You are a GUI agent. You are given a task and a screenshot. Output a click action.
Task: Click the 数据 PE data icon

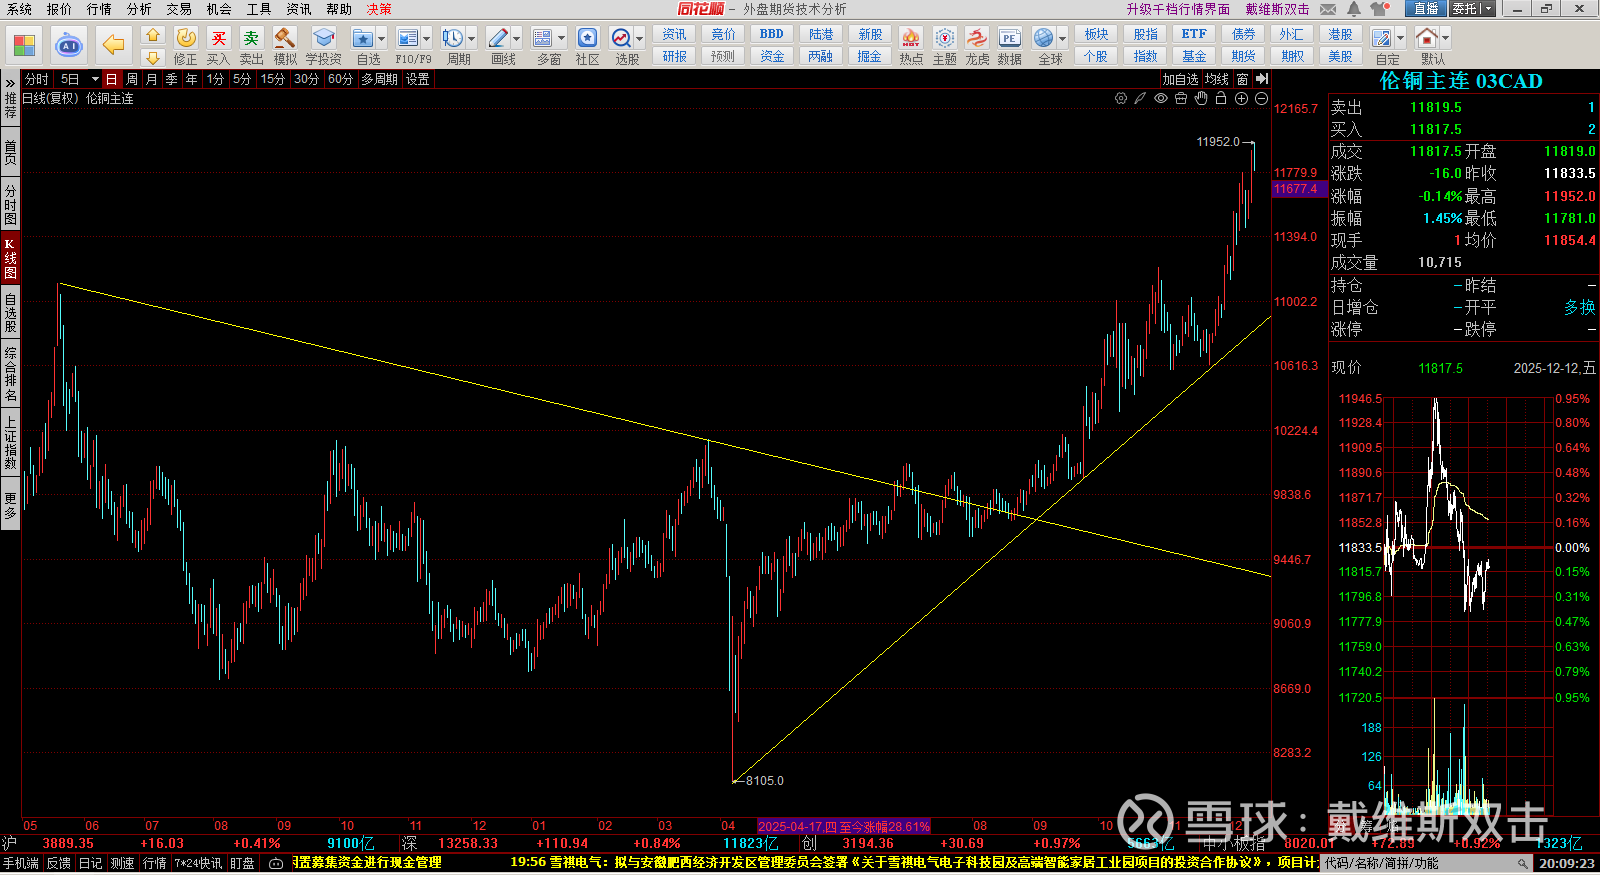coord(1009,39)
